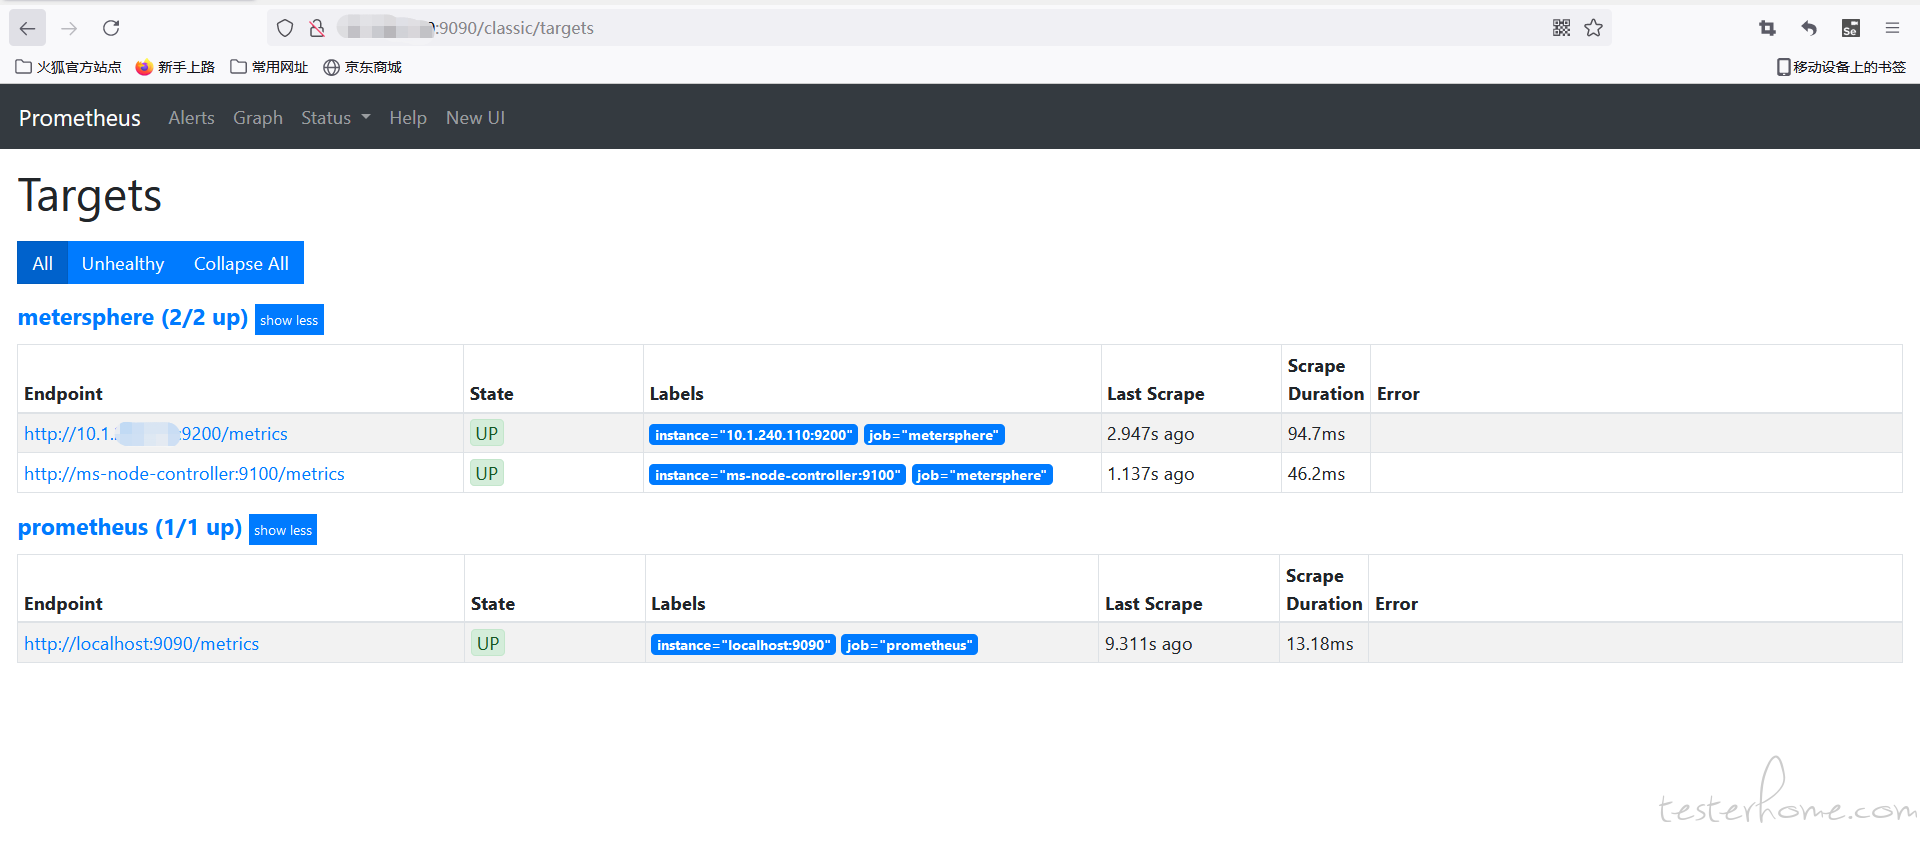Open the 火狐官方站点 bookmark folder
This screenshot has width=1920, height=848.
click(x=68, y=67)
